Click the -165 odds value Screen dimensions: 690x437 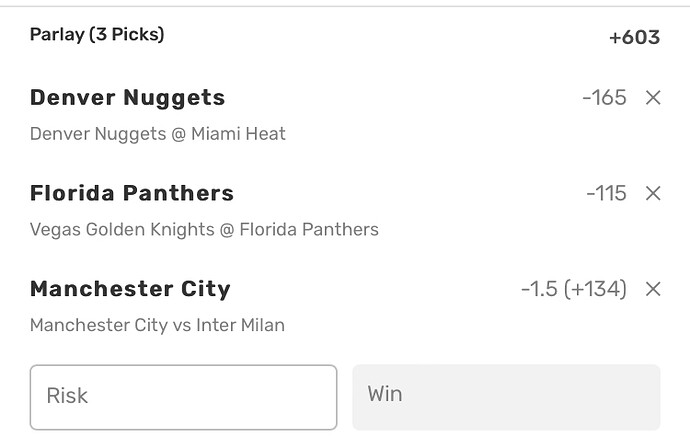point(604,98)
